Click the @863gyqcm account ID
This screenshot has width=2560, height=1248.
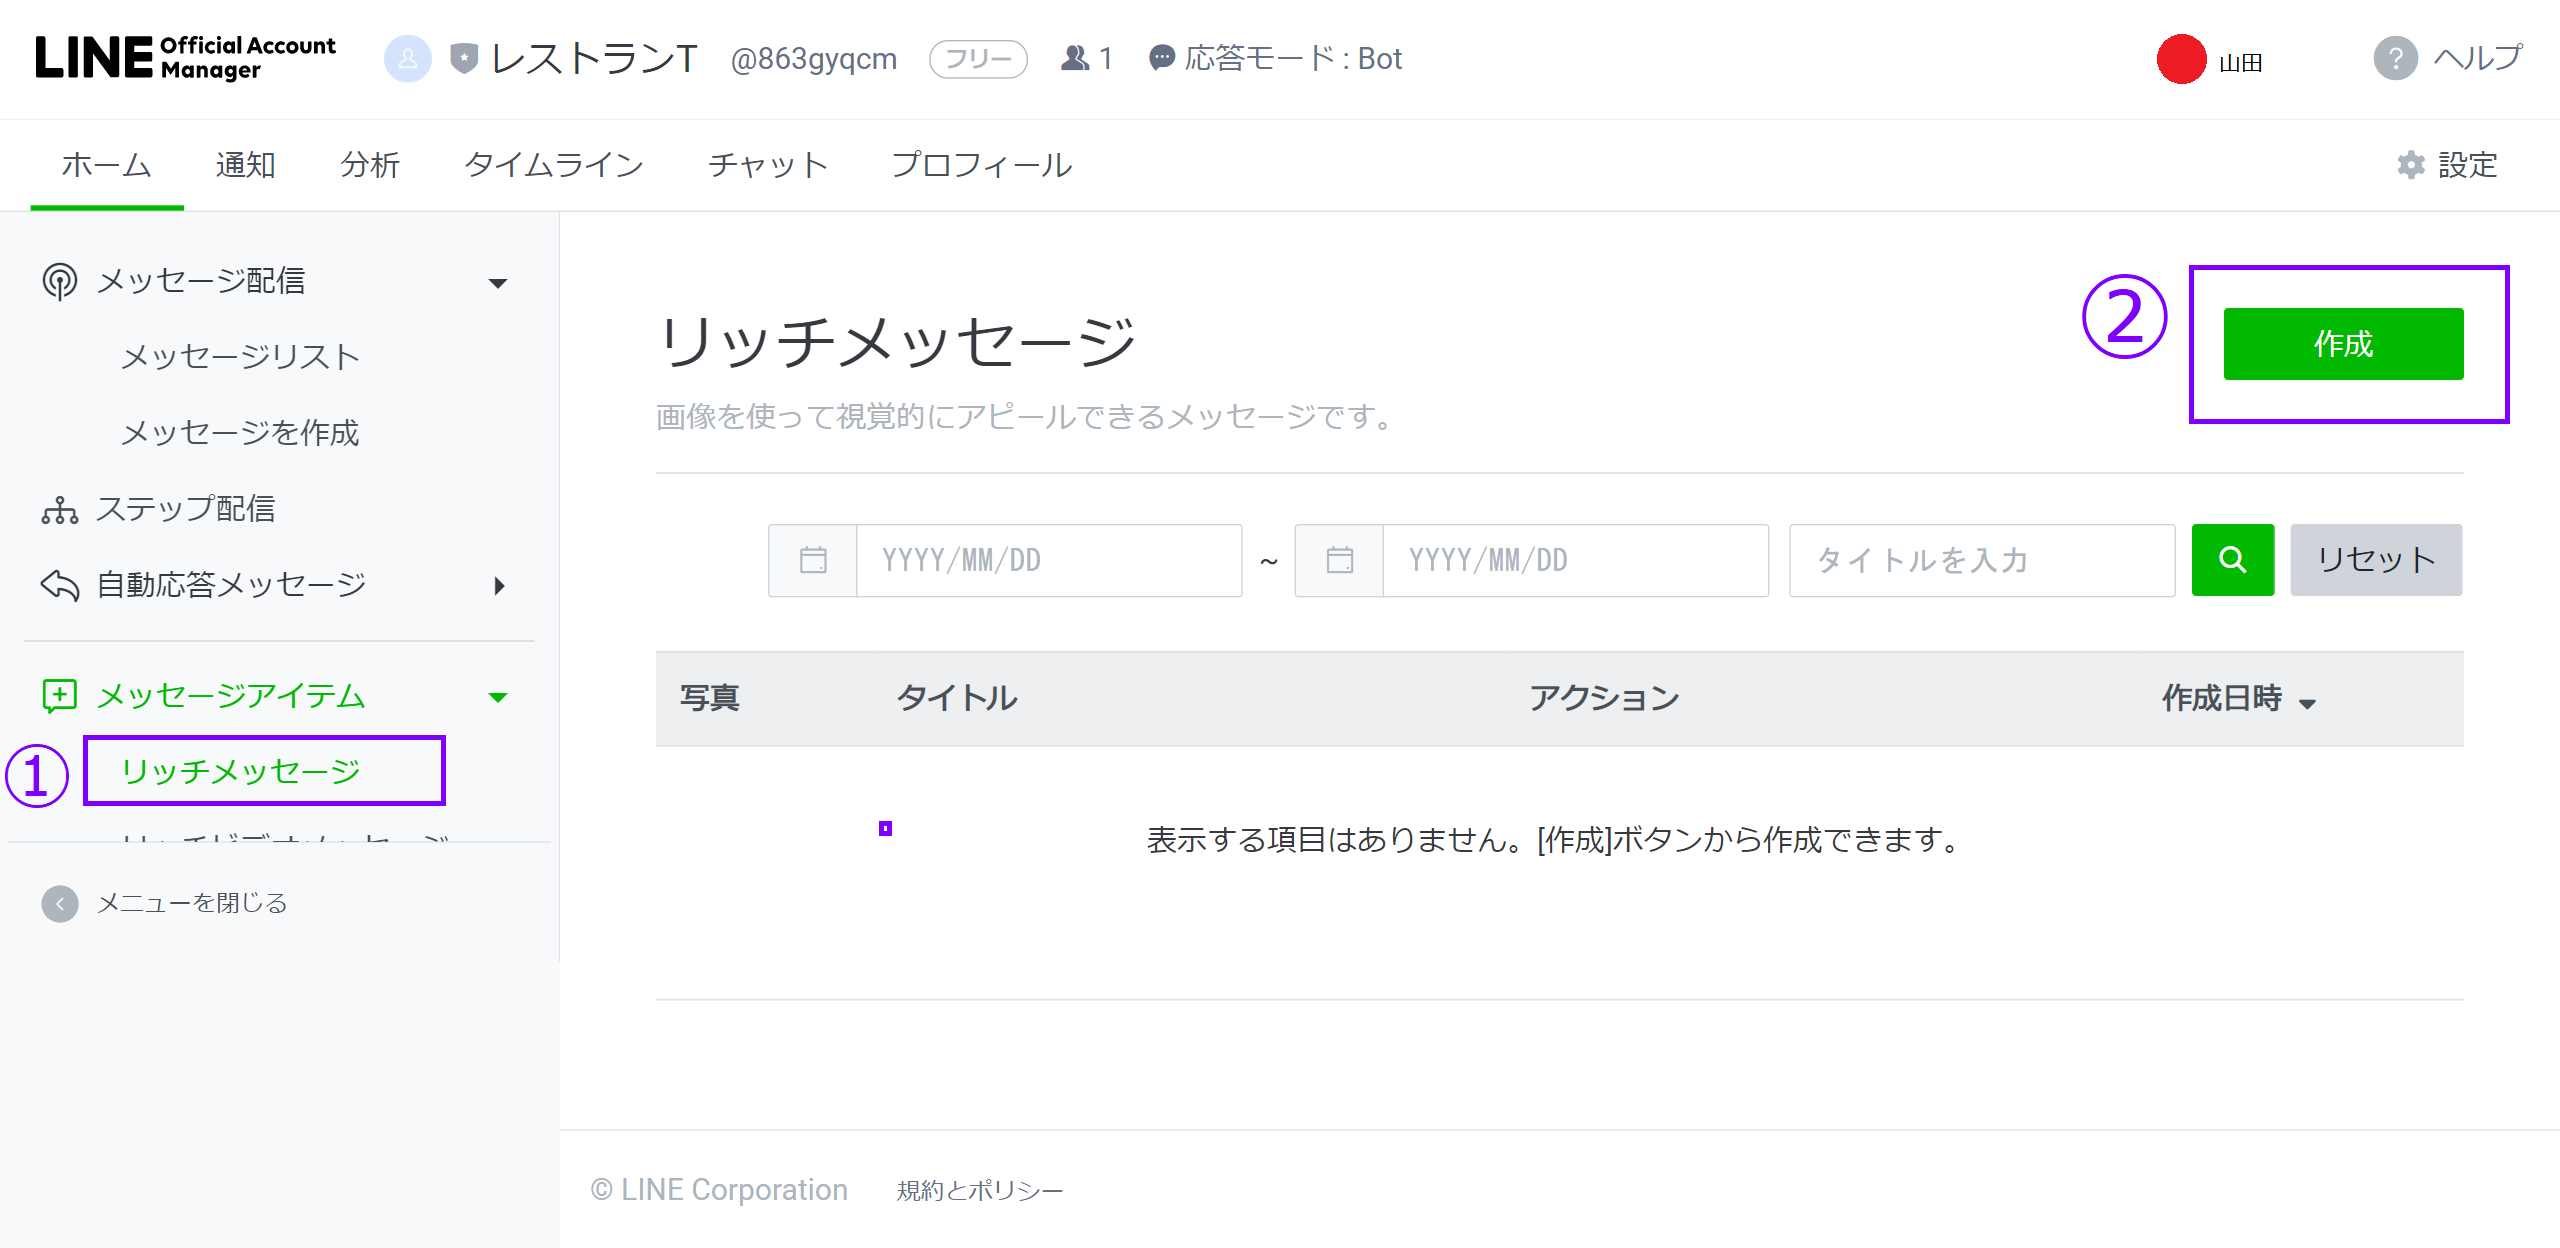[814, 60]
